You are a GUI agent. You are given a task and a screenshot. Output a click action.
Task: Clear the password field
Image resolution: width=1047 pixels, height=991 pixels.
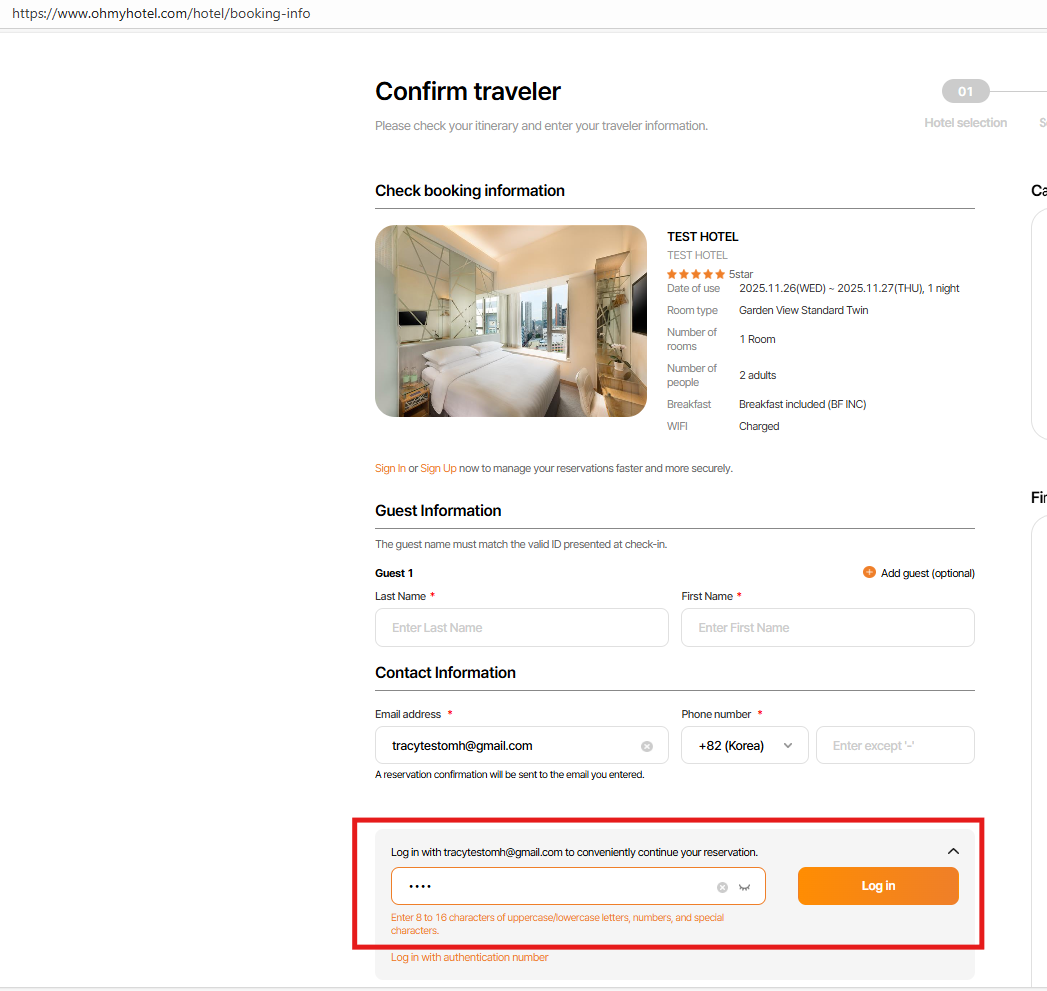[x=722, y=887]
